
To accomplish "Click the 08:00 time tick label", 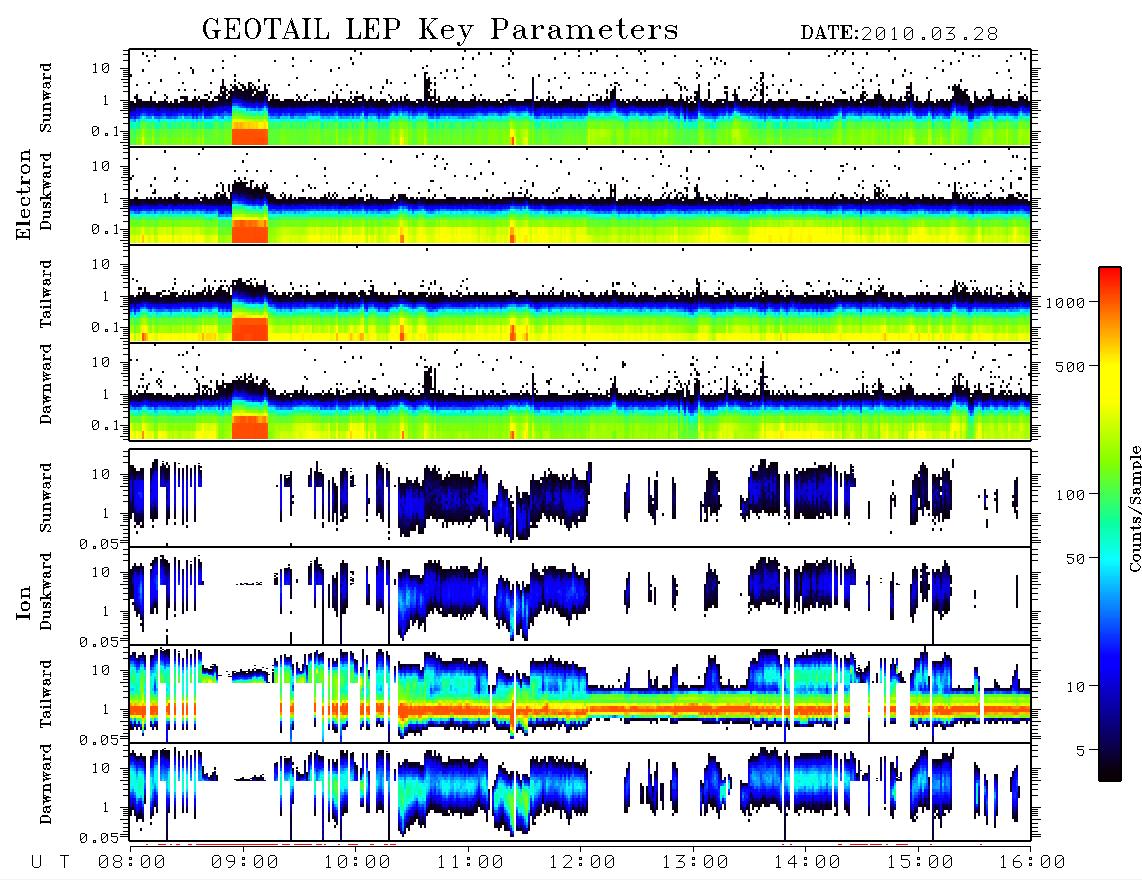I will [x=132, y=862].
